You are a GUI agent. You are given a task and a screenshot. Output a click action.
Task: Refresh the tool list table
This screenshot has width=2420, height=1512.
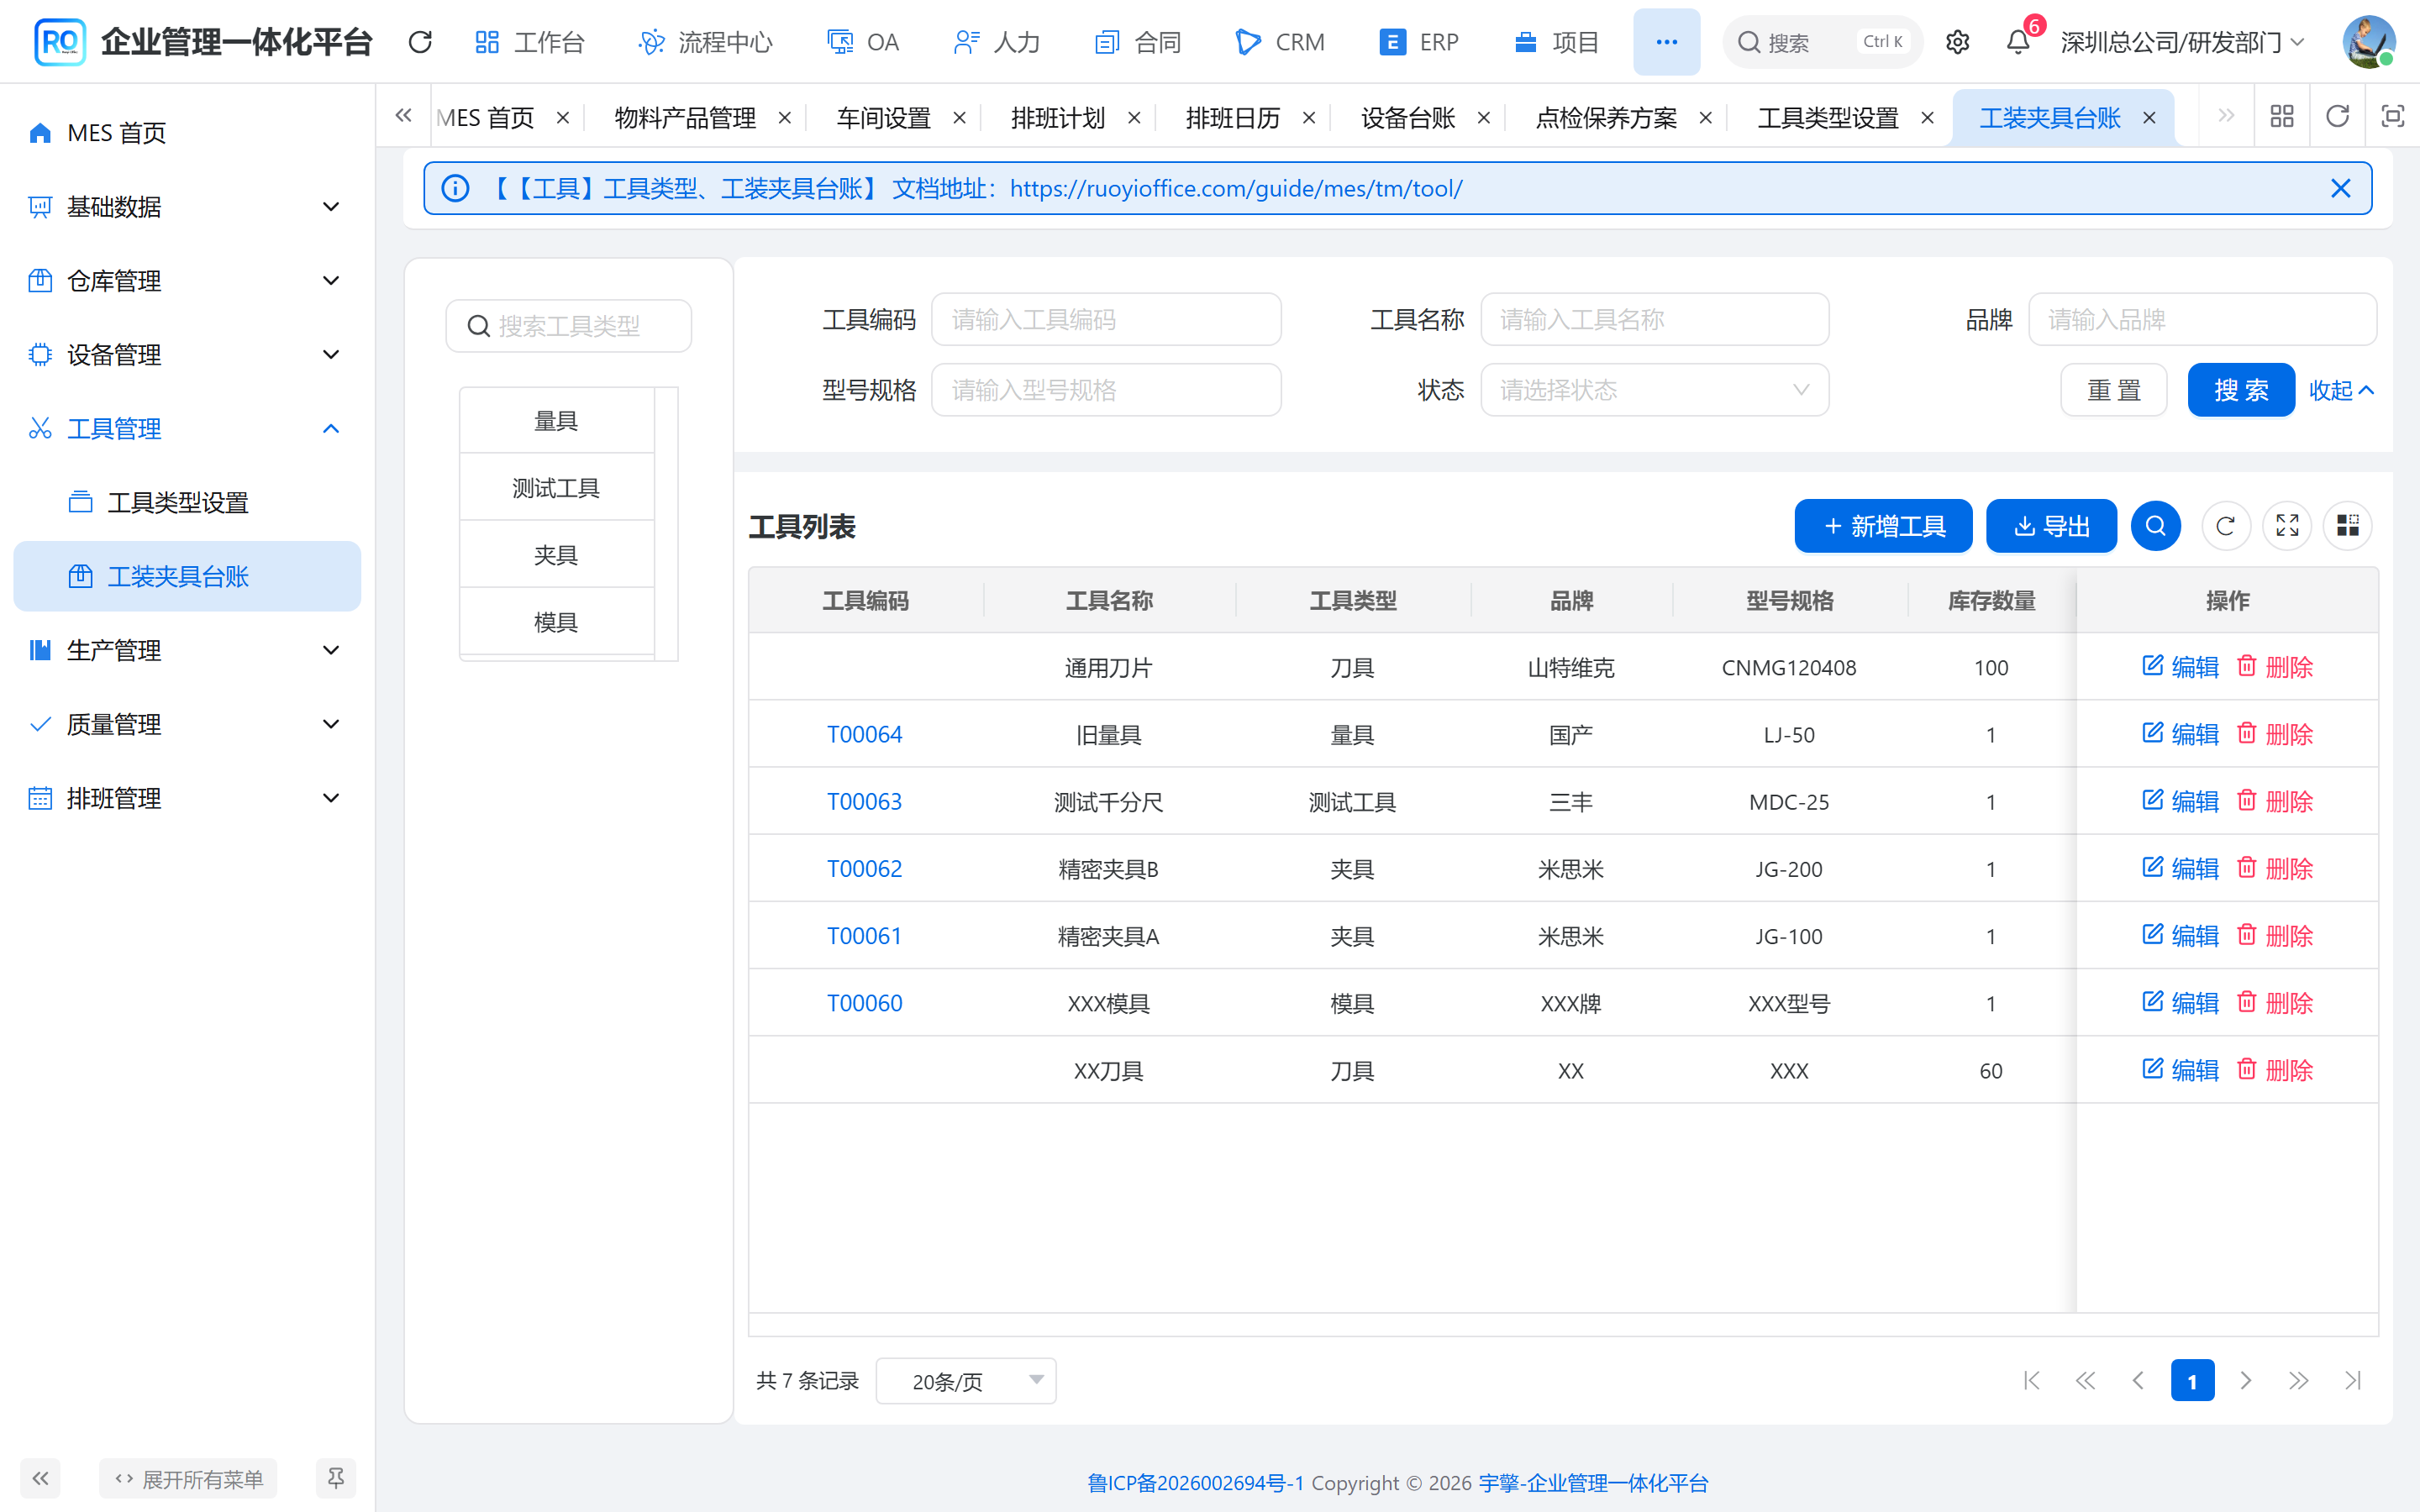2225,526
